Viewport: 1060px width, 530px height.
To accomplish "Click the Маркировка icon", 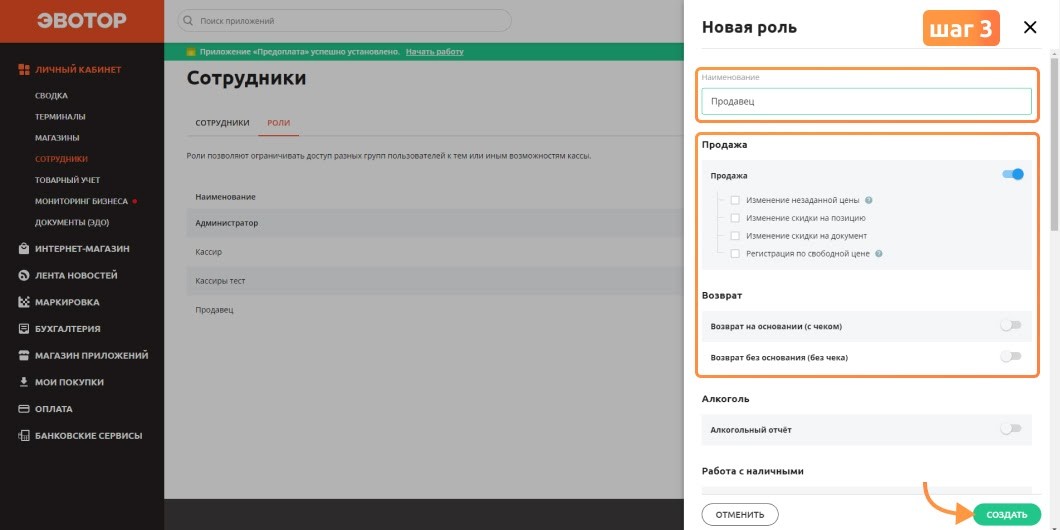I will (x=24, y=302).
